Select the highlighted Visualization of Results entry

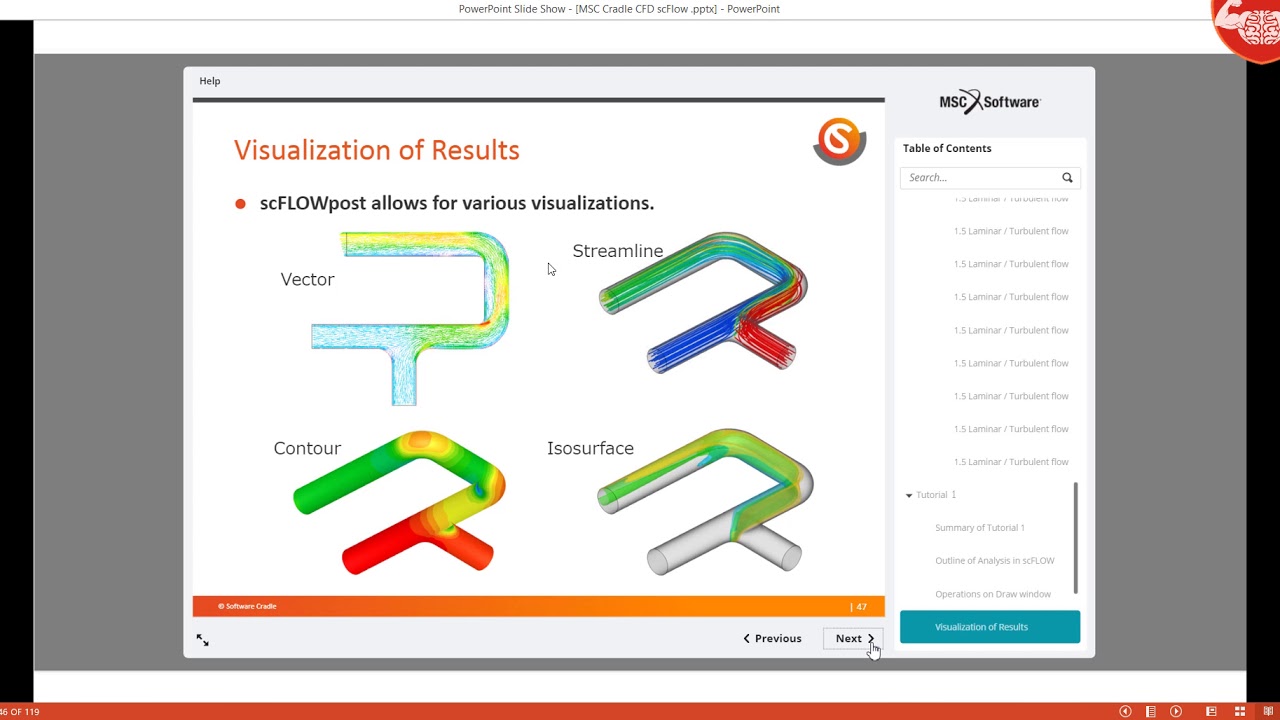click(x=990, y=627)
